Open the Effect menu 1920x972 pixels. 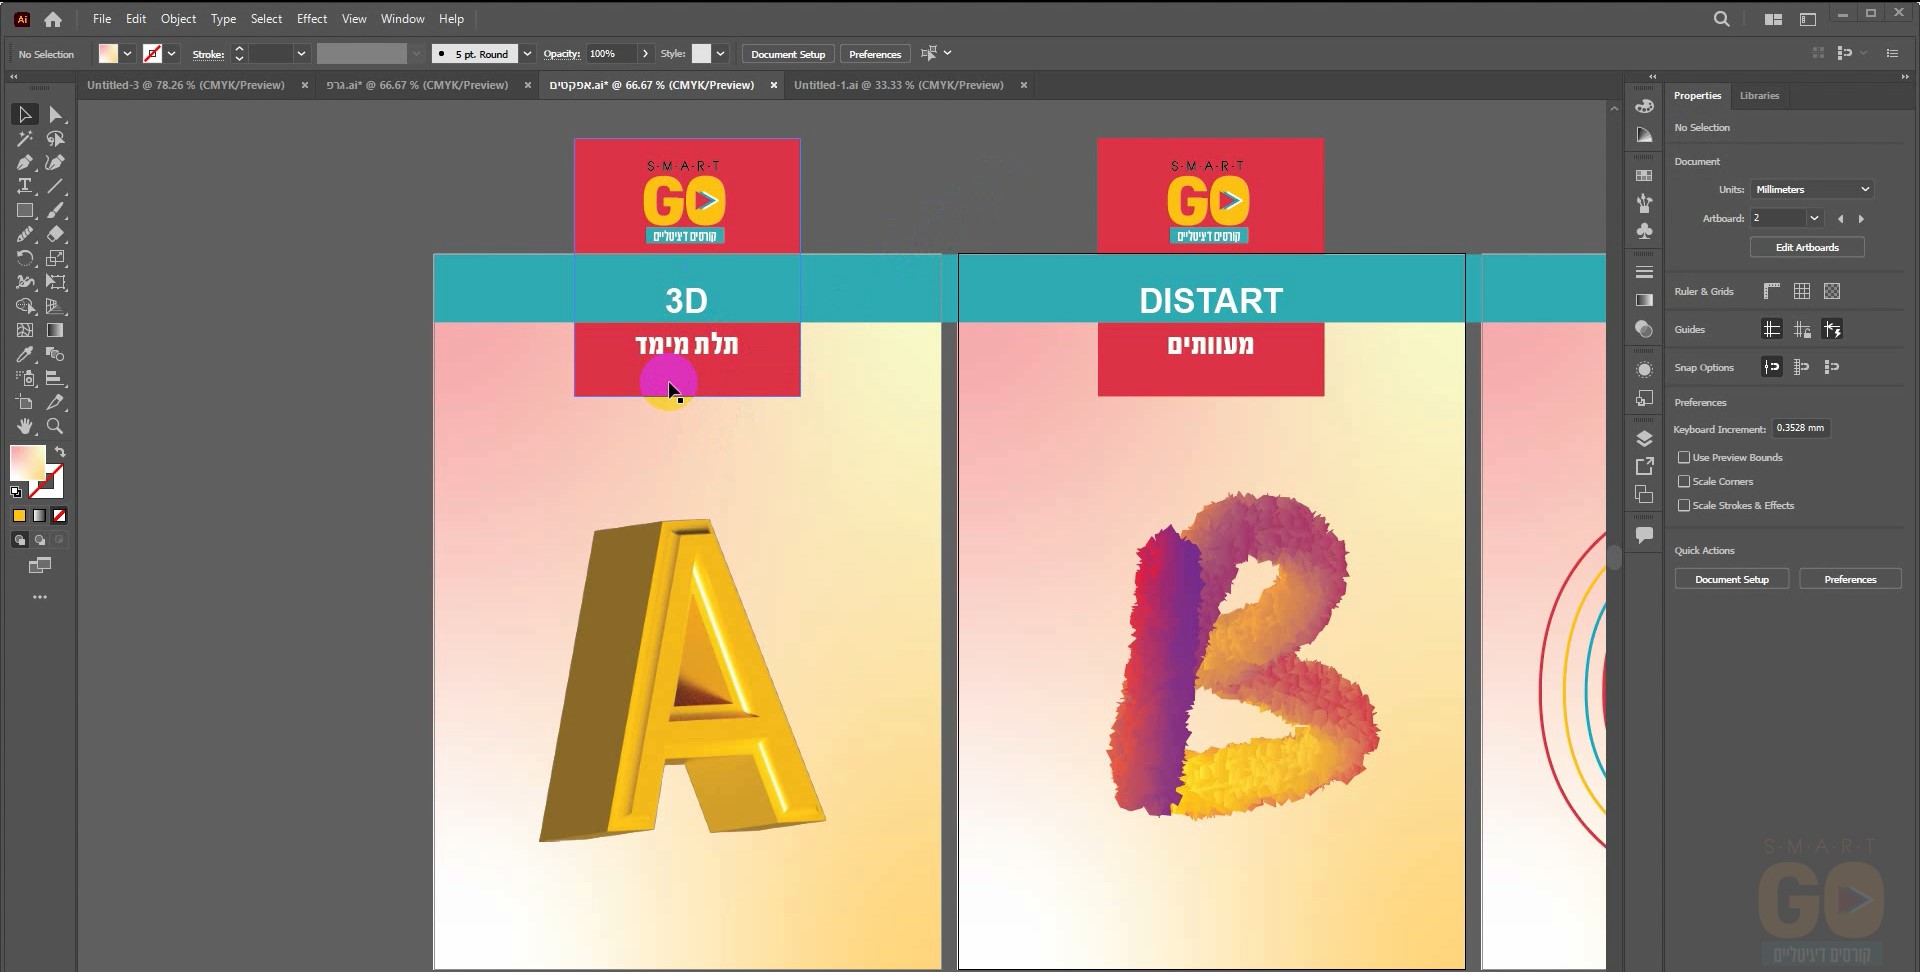[x=311, y=19]
